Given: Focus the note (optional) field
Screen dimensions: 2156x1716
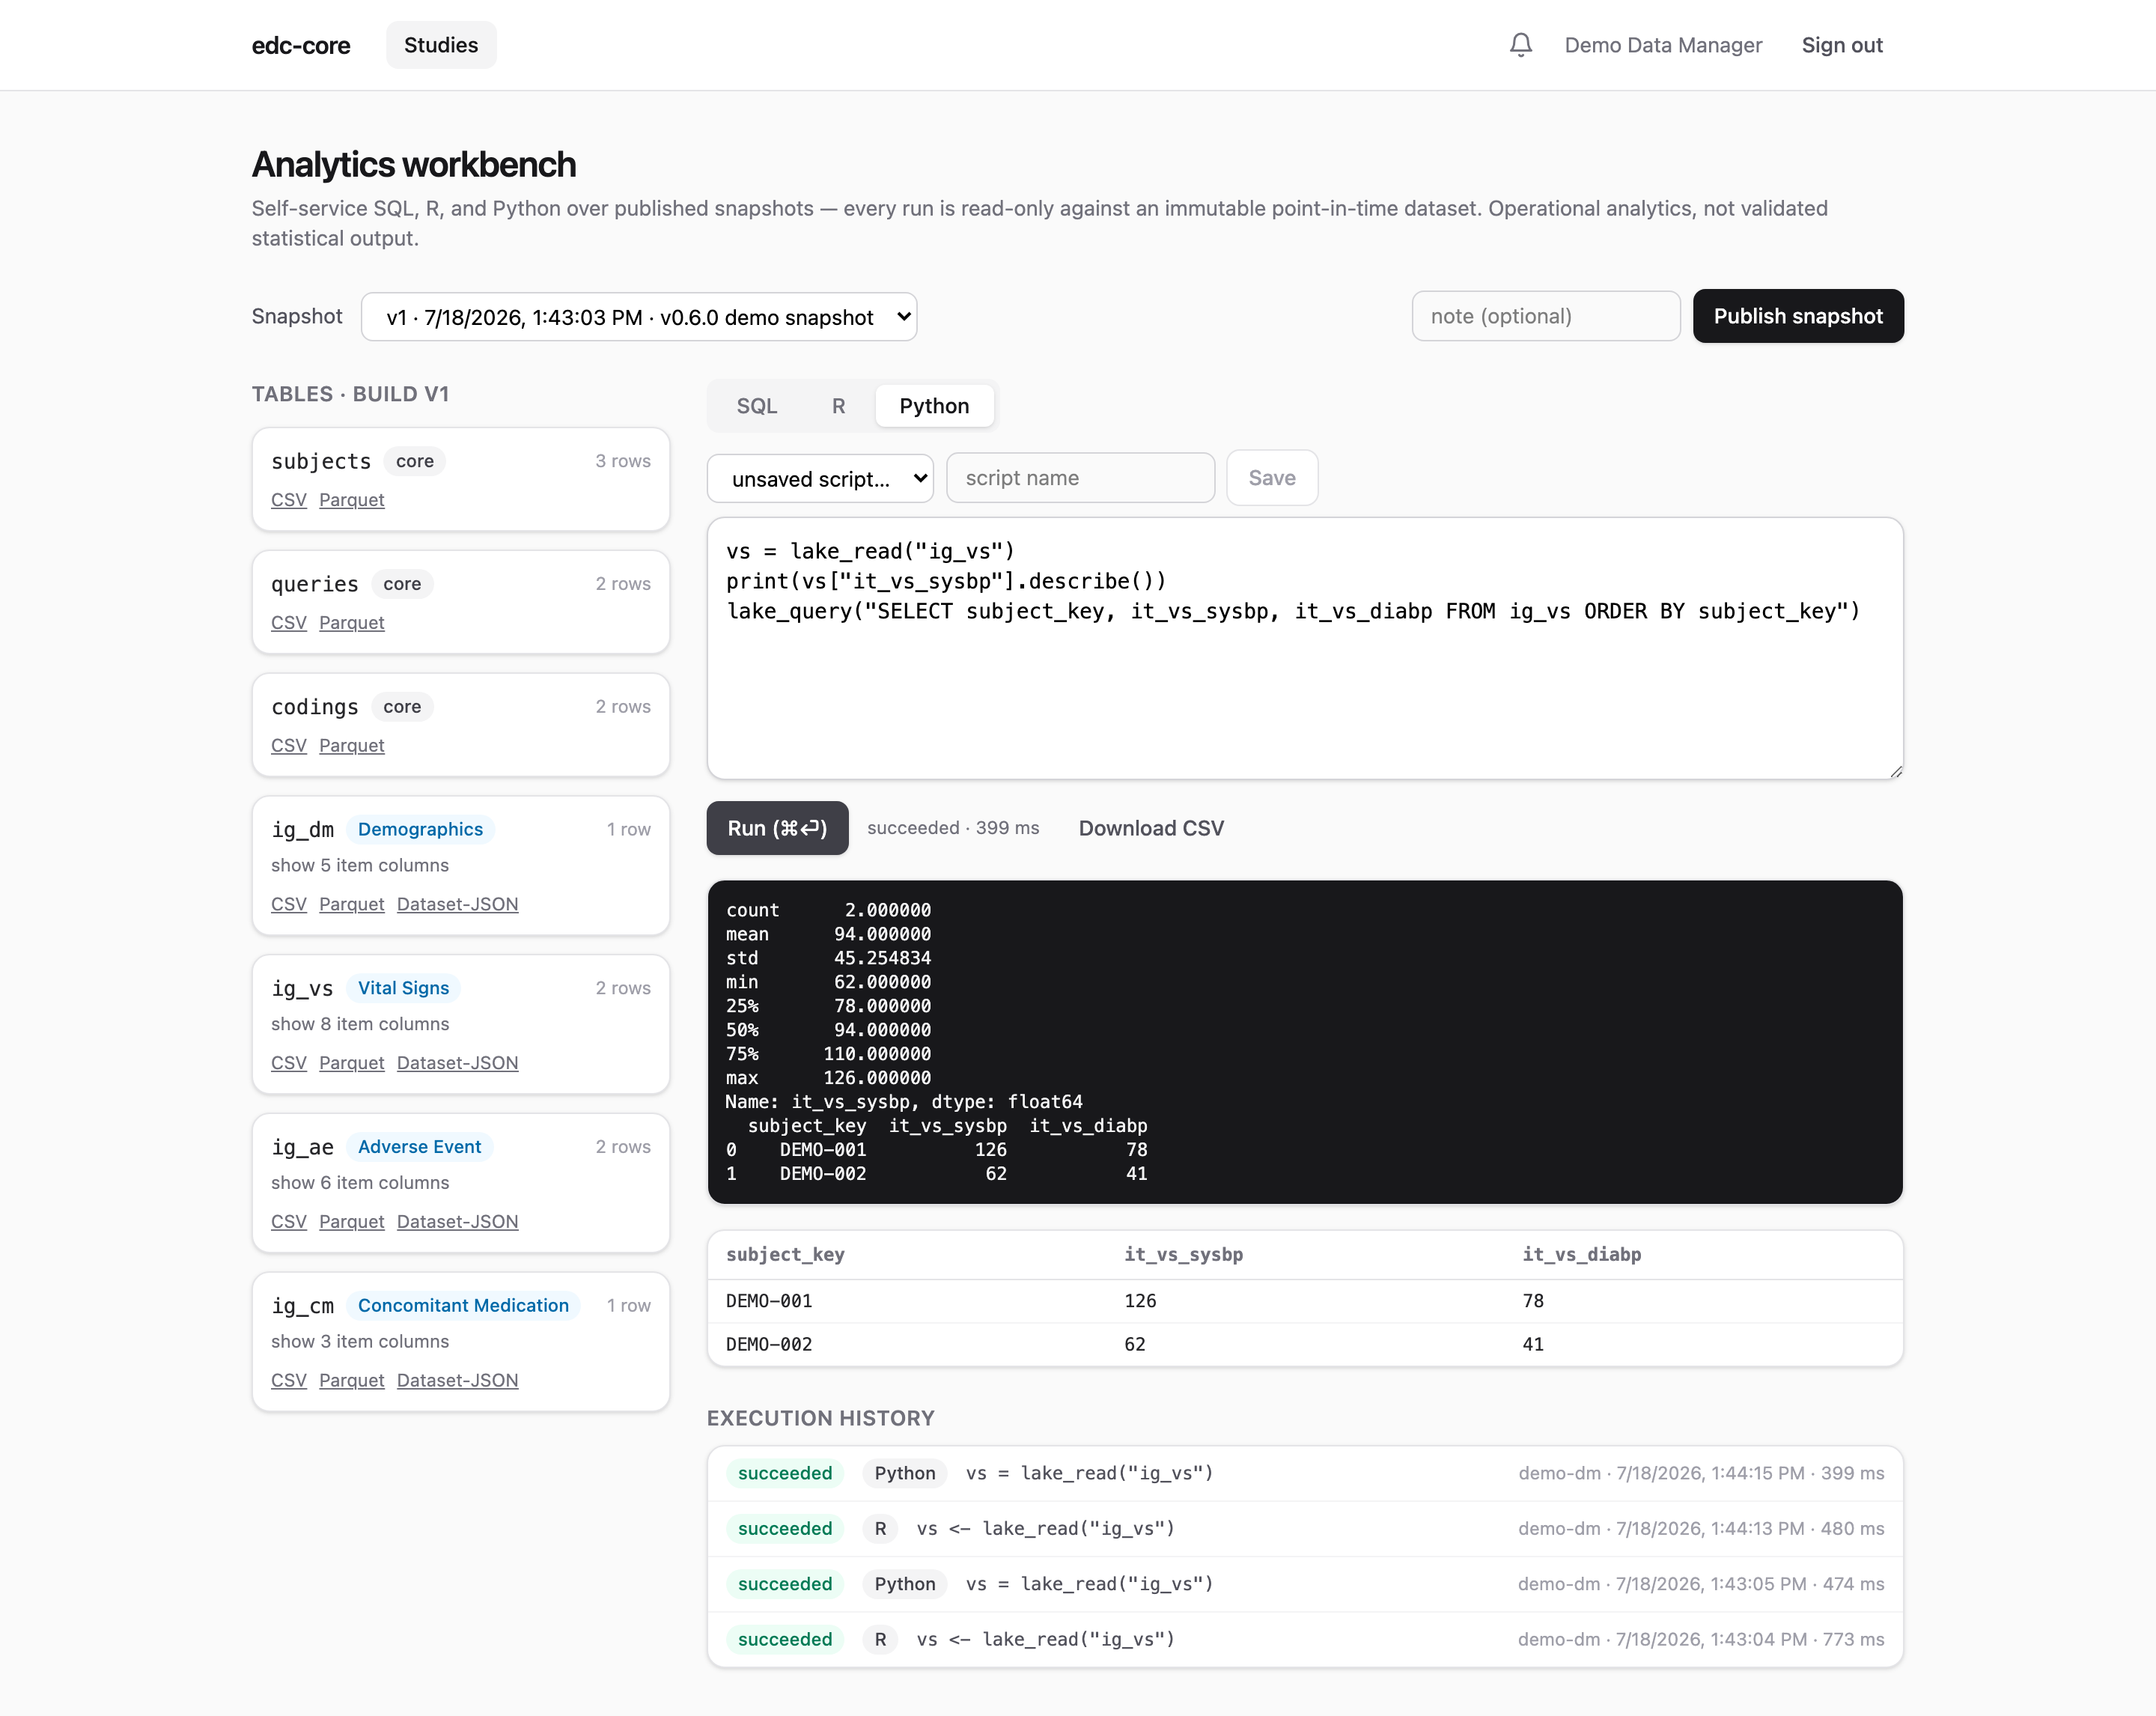Looking at the screenshot, I should (x=1545, y=316).
